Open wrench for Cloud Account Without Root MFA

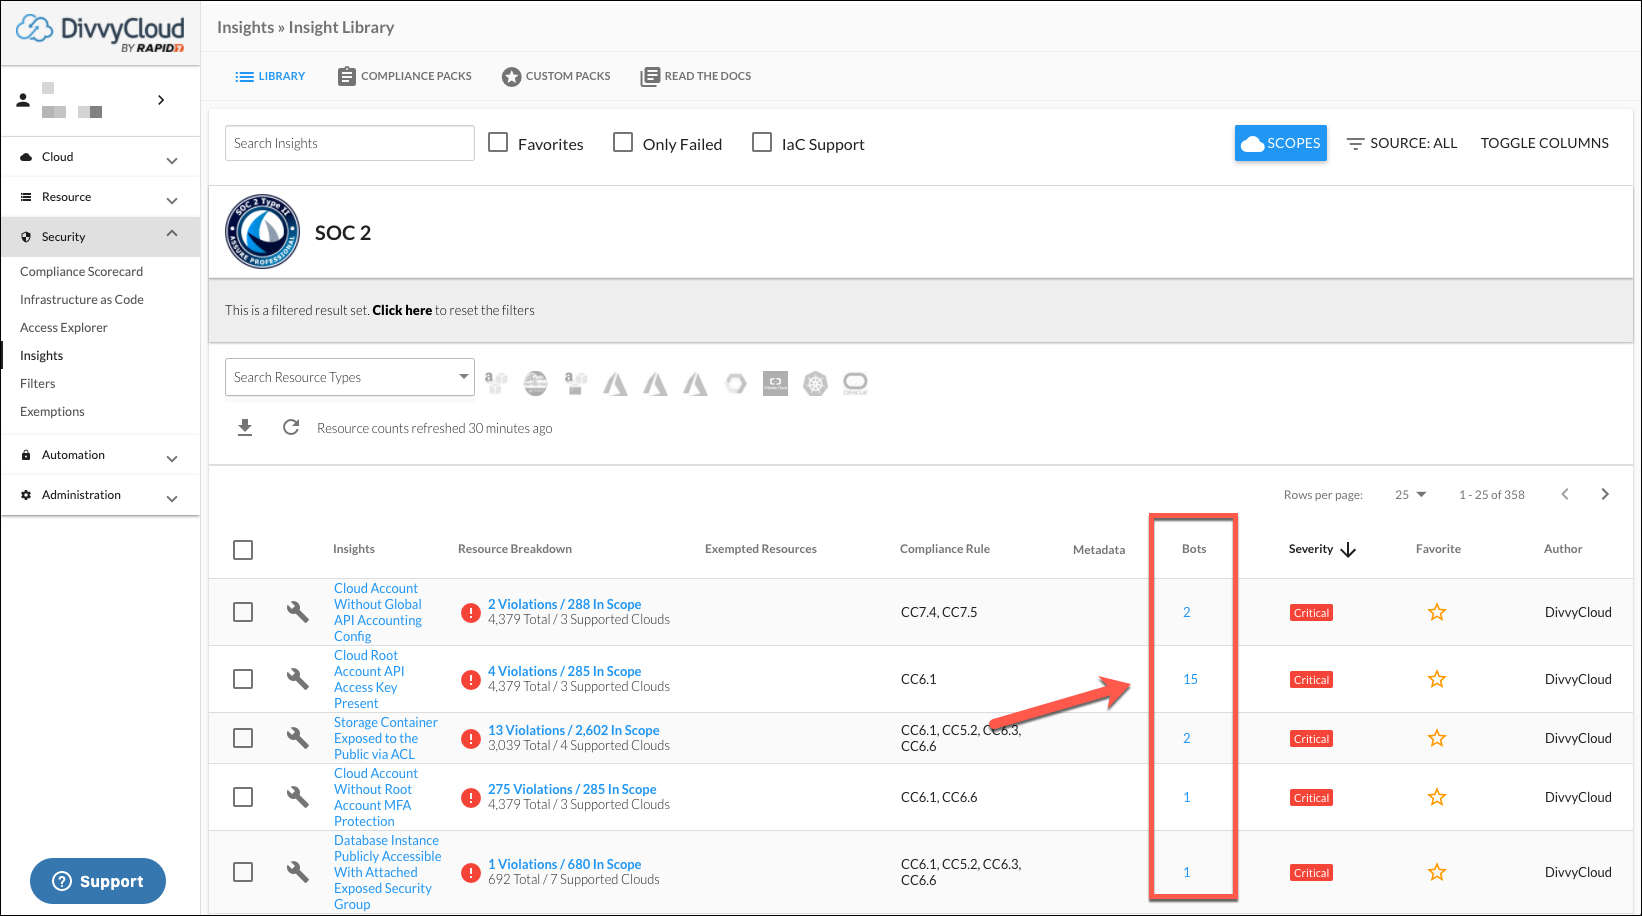pos(298,796)
